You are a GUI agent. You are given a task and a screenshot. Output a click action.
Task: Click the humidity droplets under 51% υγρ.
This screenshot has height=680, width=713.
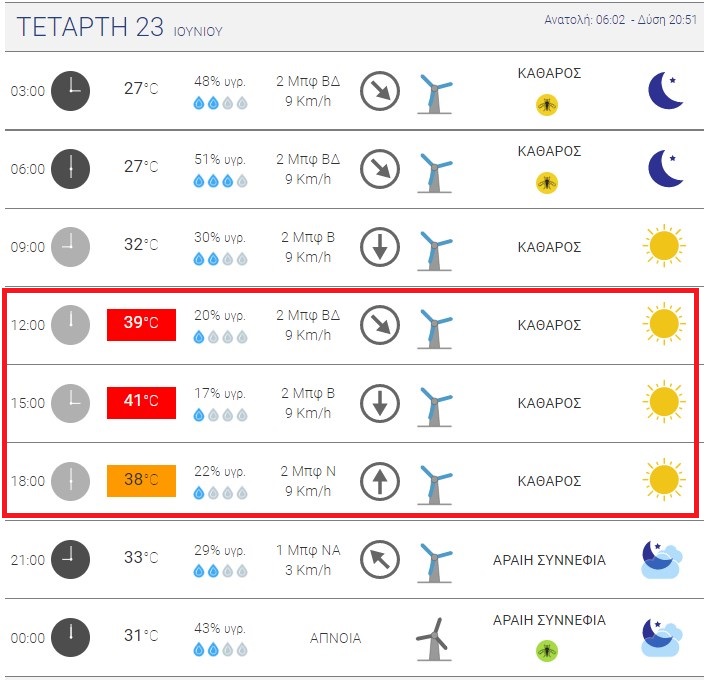(221, 181)
